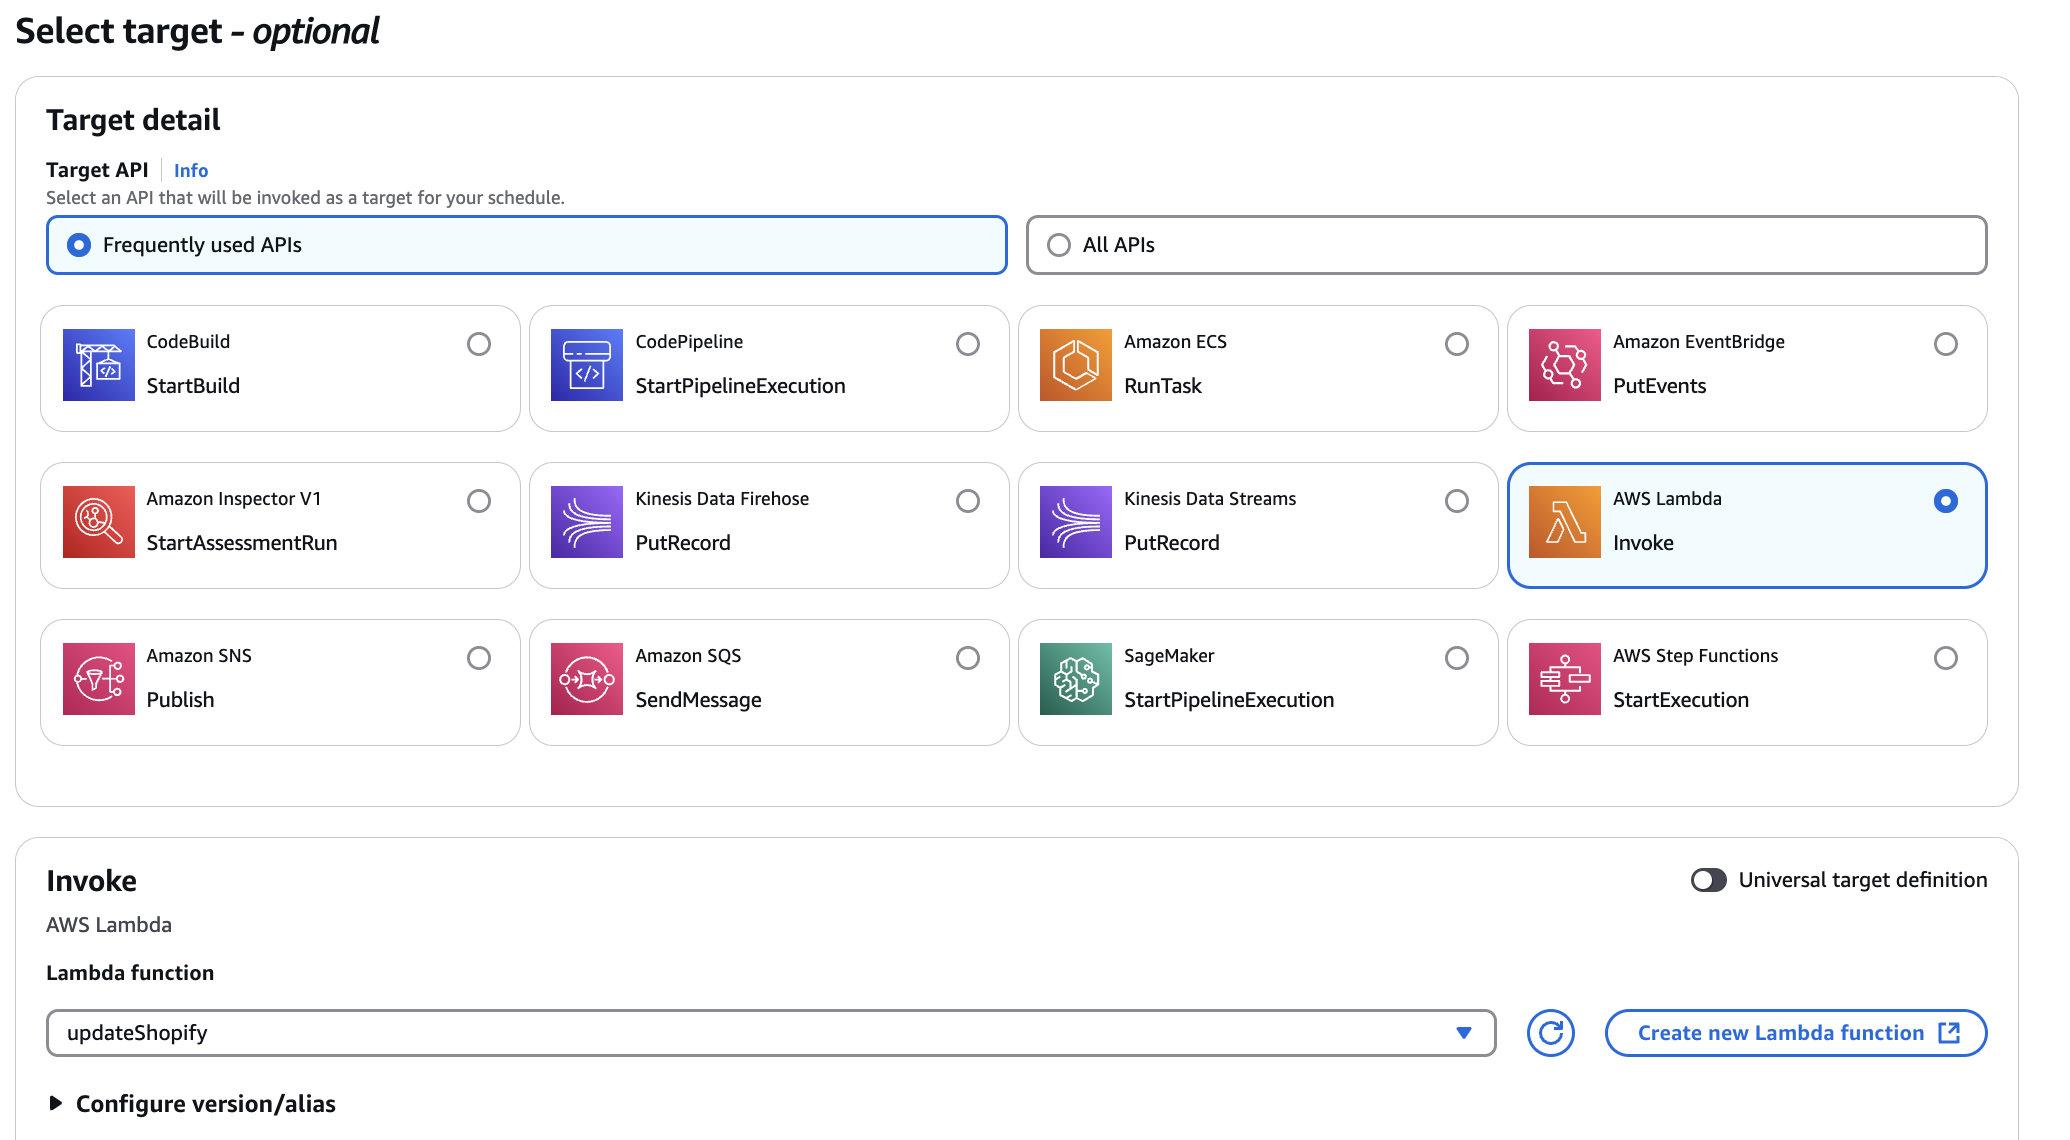Click the AWS Step Functions icon

pyautogui.click(x=1565, y=679)
